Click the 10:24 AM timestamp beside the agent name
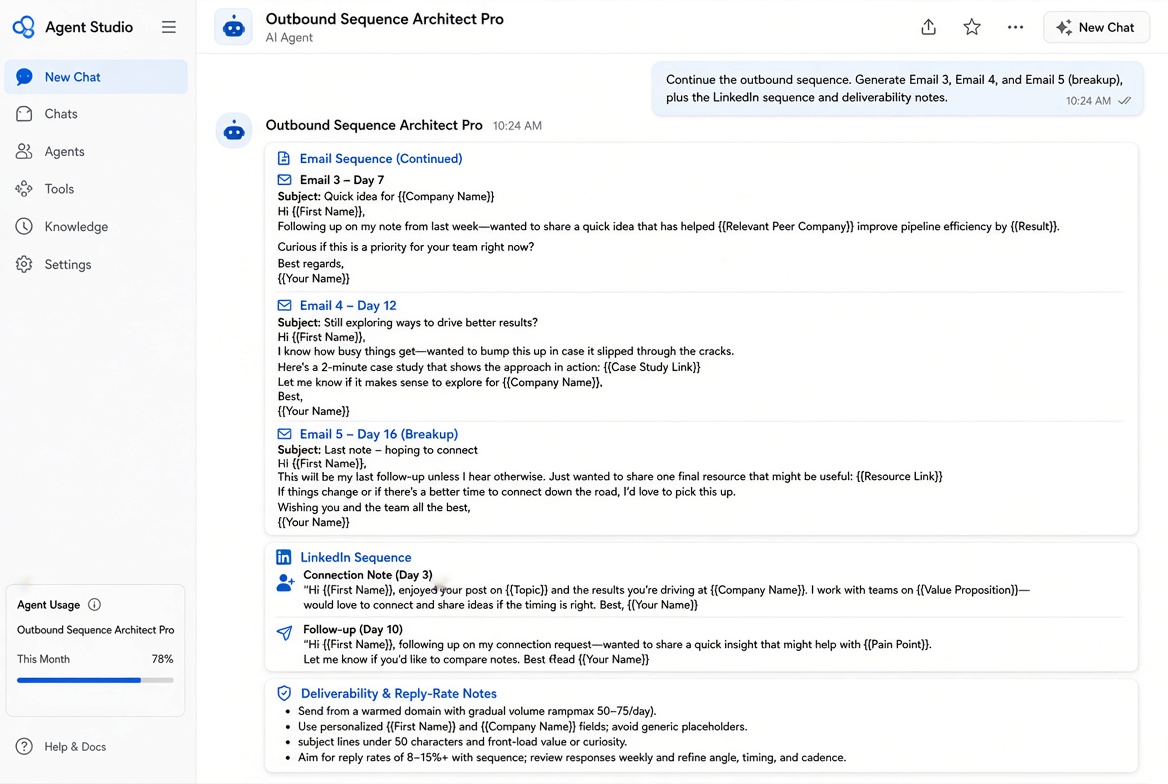This screenshot has height=784, width=1168. point(517,126)
